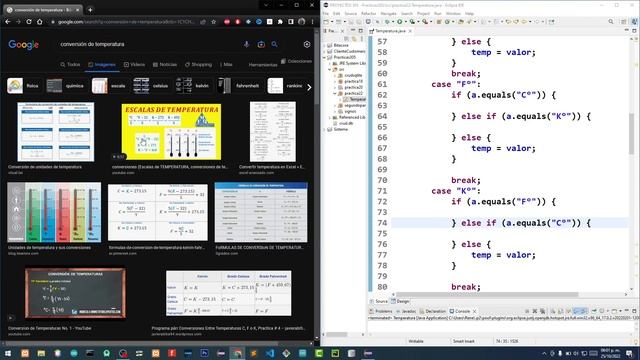
Task: Click the voice search microphone icon in Google
Action: (x=247, y=44)
